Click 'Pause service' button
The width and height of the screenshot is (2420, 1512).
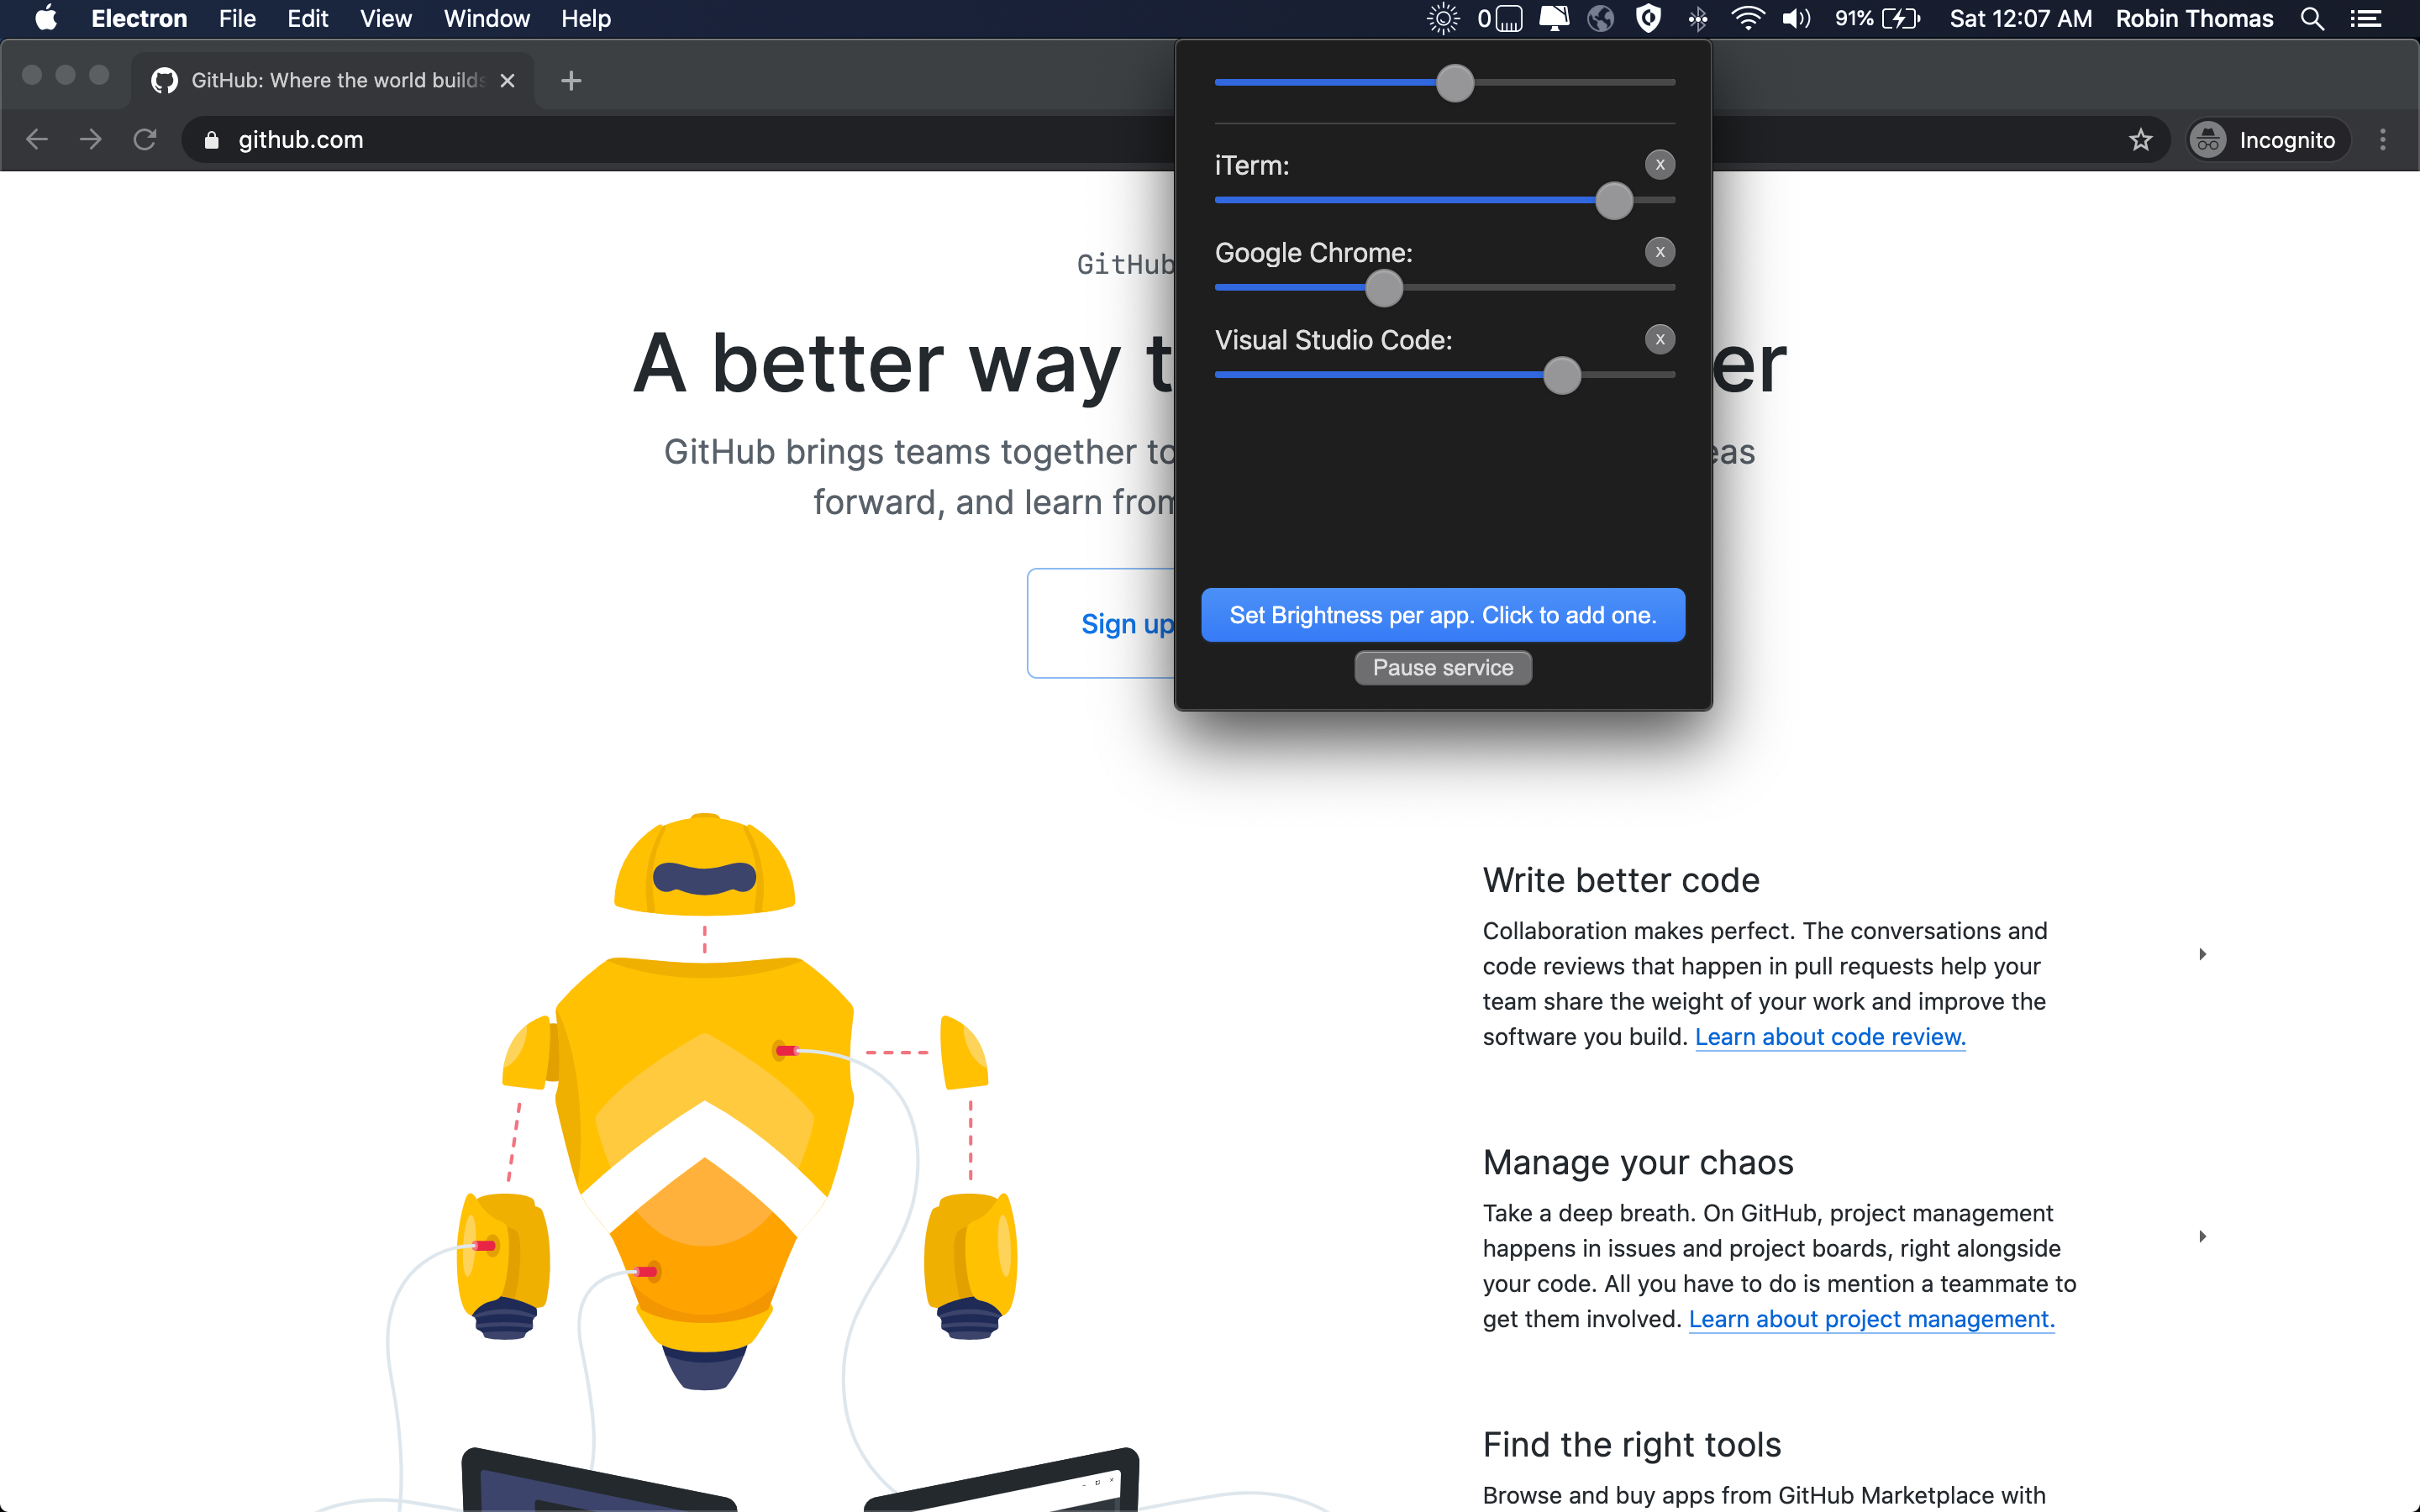tap(1443, 667)
